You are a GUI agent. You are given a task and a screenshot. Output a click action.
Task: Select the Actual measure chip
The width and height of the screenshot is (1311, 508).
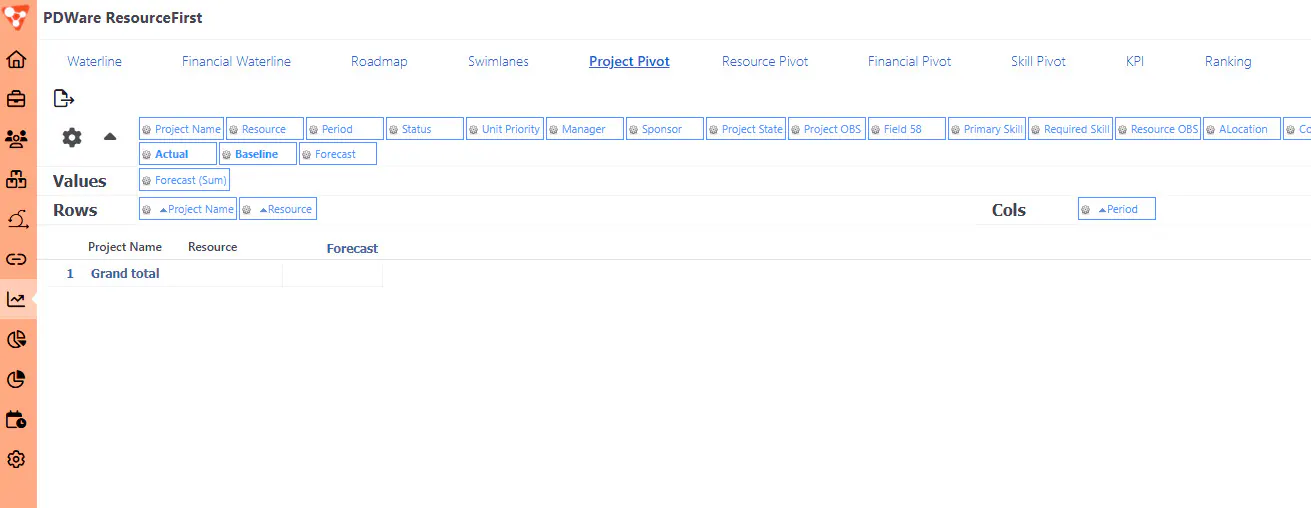[x=178, y=154]
